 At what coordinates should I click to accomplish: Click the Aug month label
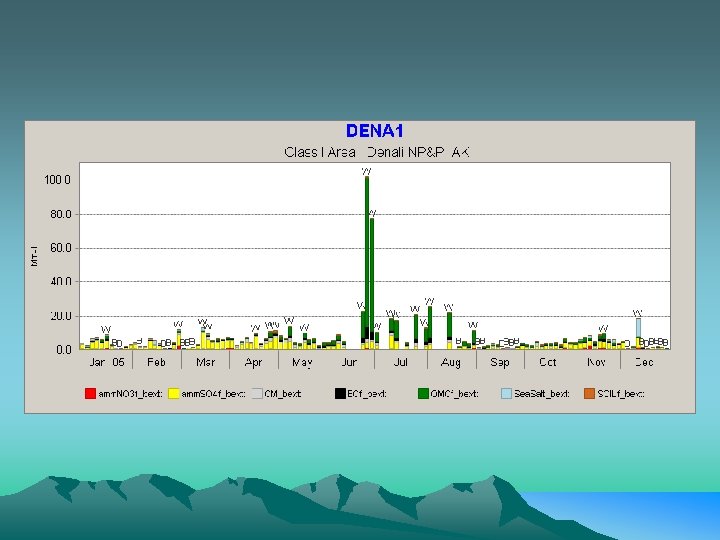450,362
